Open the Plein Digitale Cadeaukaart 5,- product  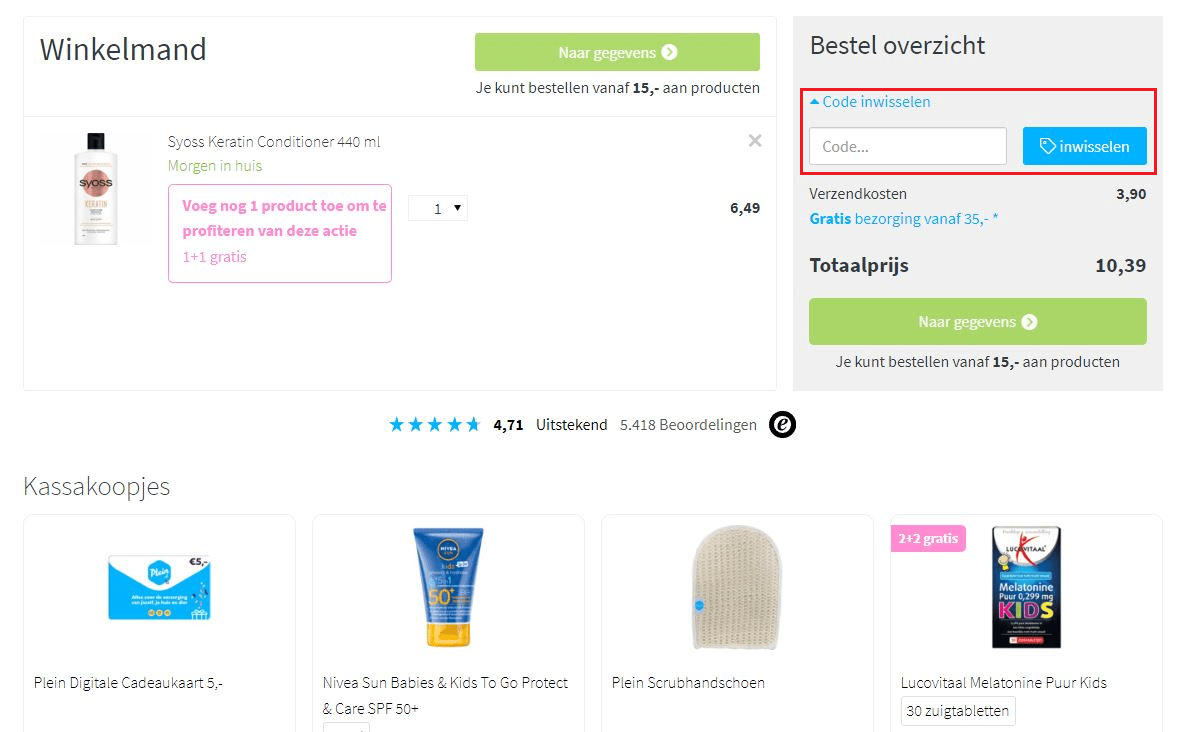pos(158,590)
